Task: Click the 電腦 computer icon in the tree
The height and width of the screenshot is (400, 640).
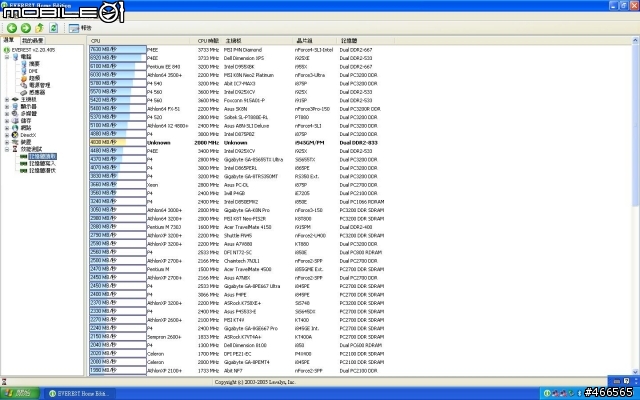Action: click(16, 57)
